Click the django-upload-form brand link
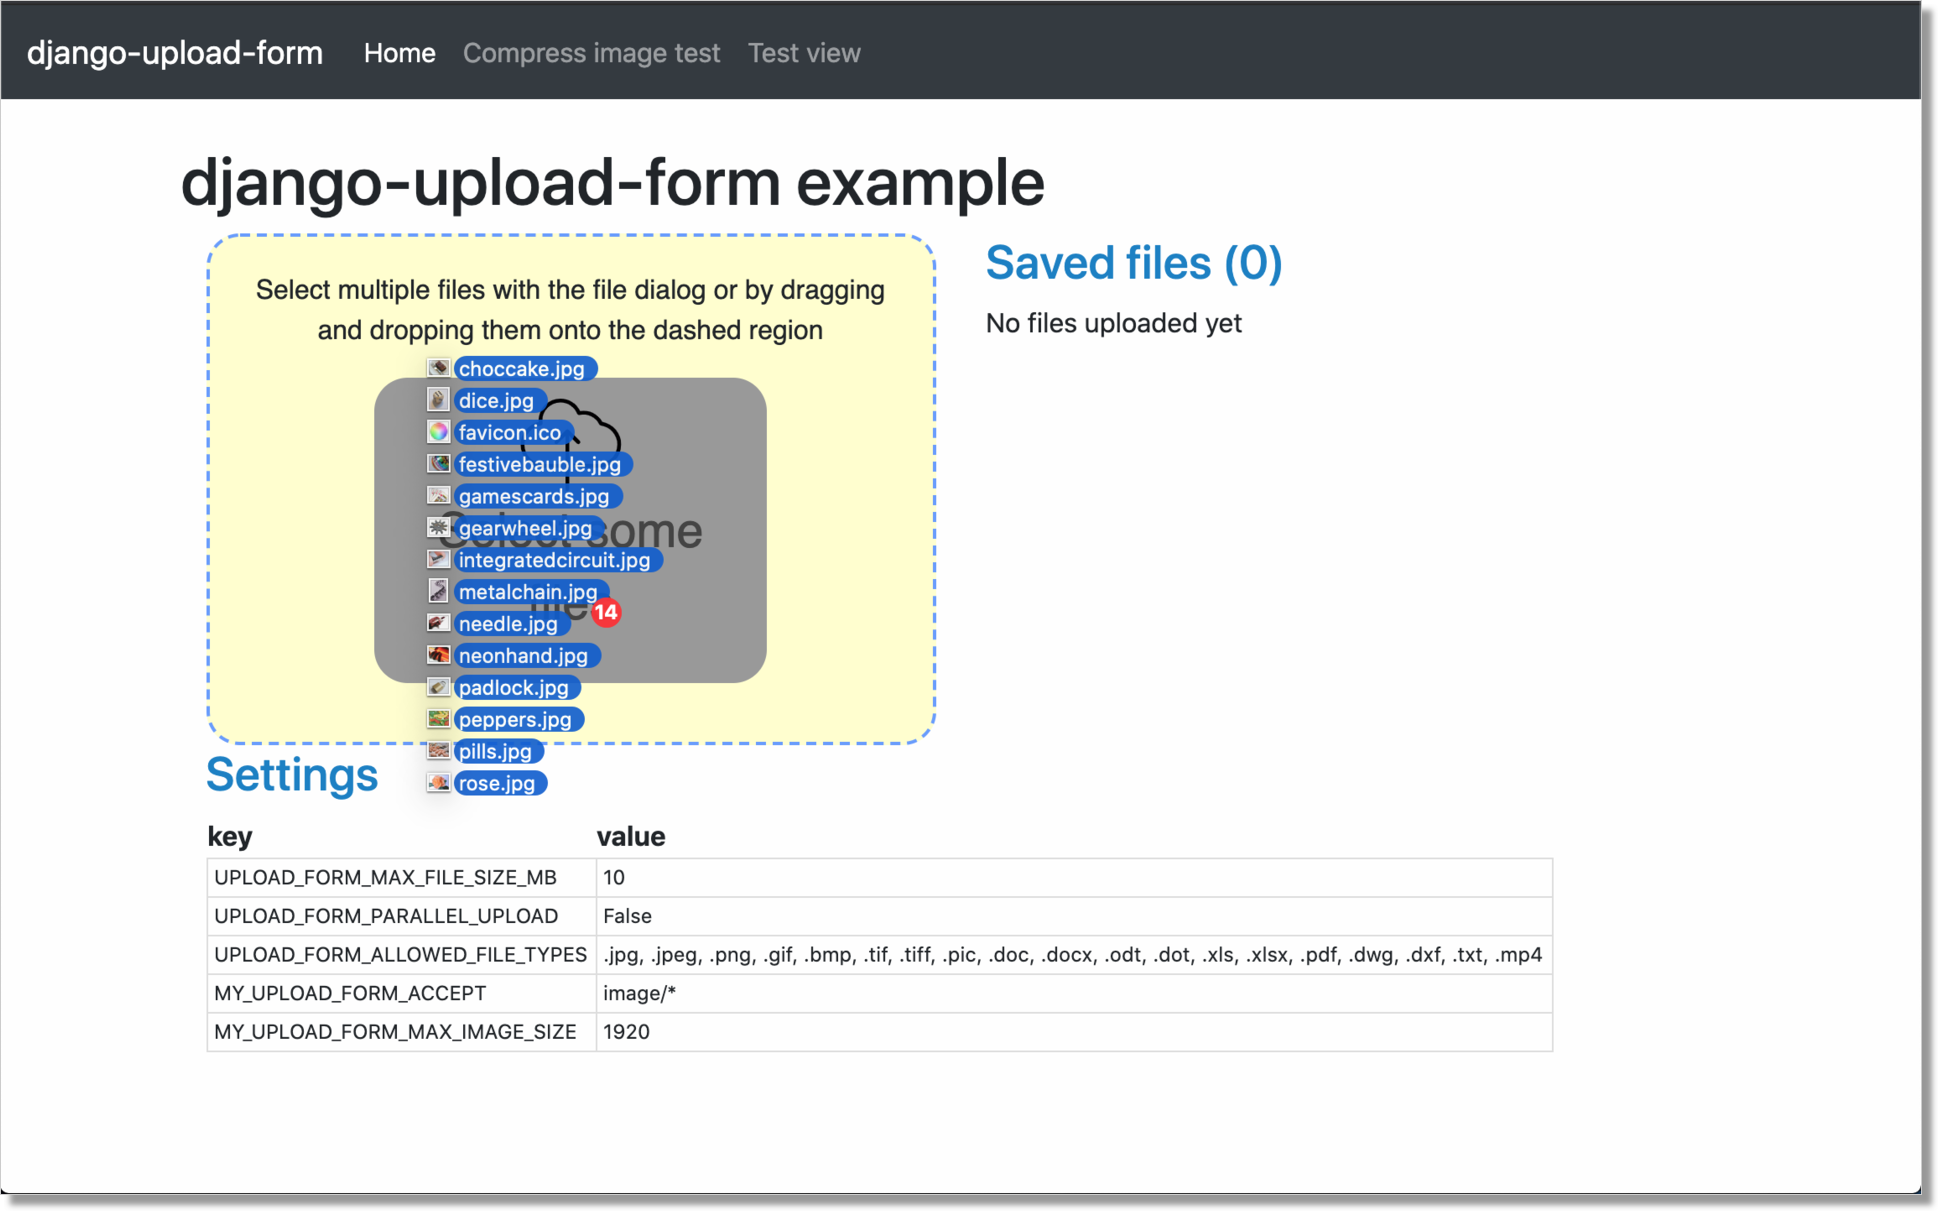This screenshot has height=1211, width=1938. 175,53
